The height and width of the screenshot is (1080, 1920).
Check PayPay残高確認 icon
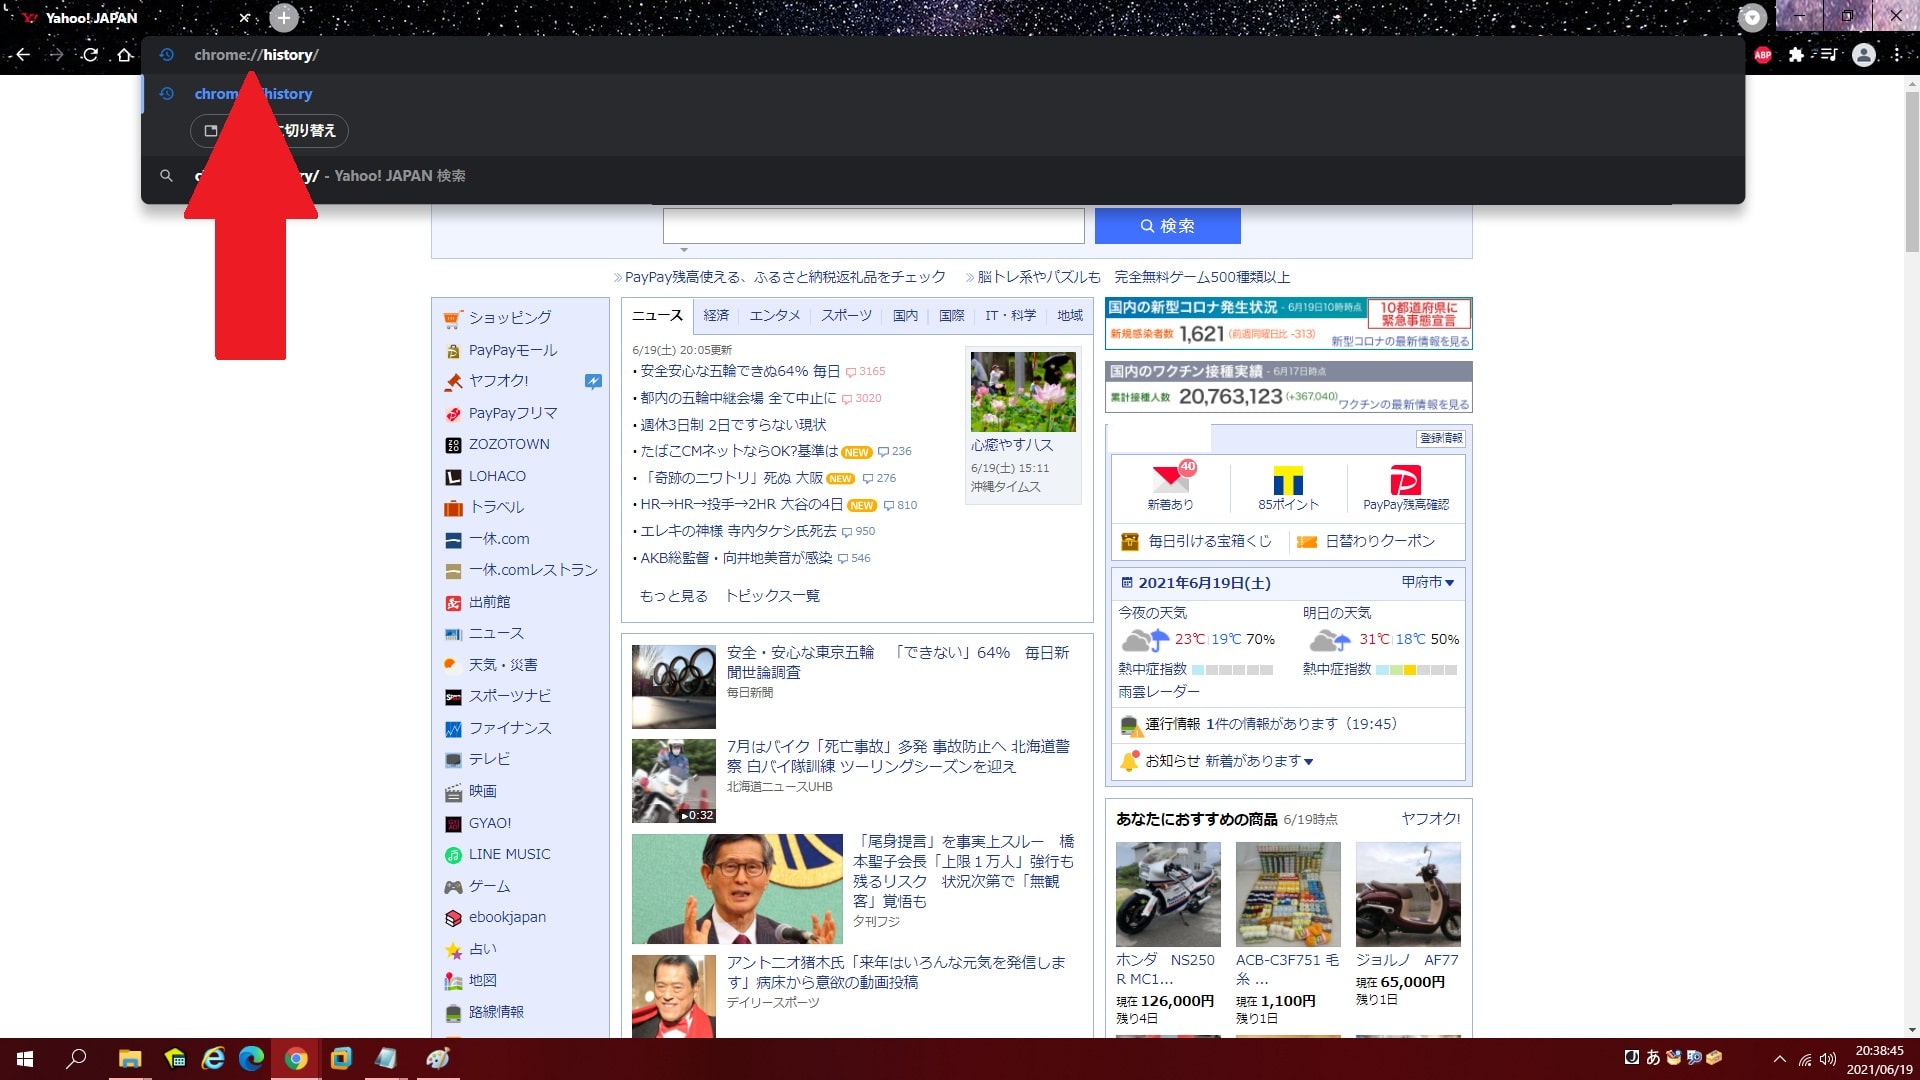pos(1405,480)
